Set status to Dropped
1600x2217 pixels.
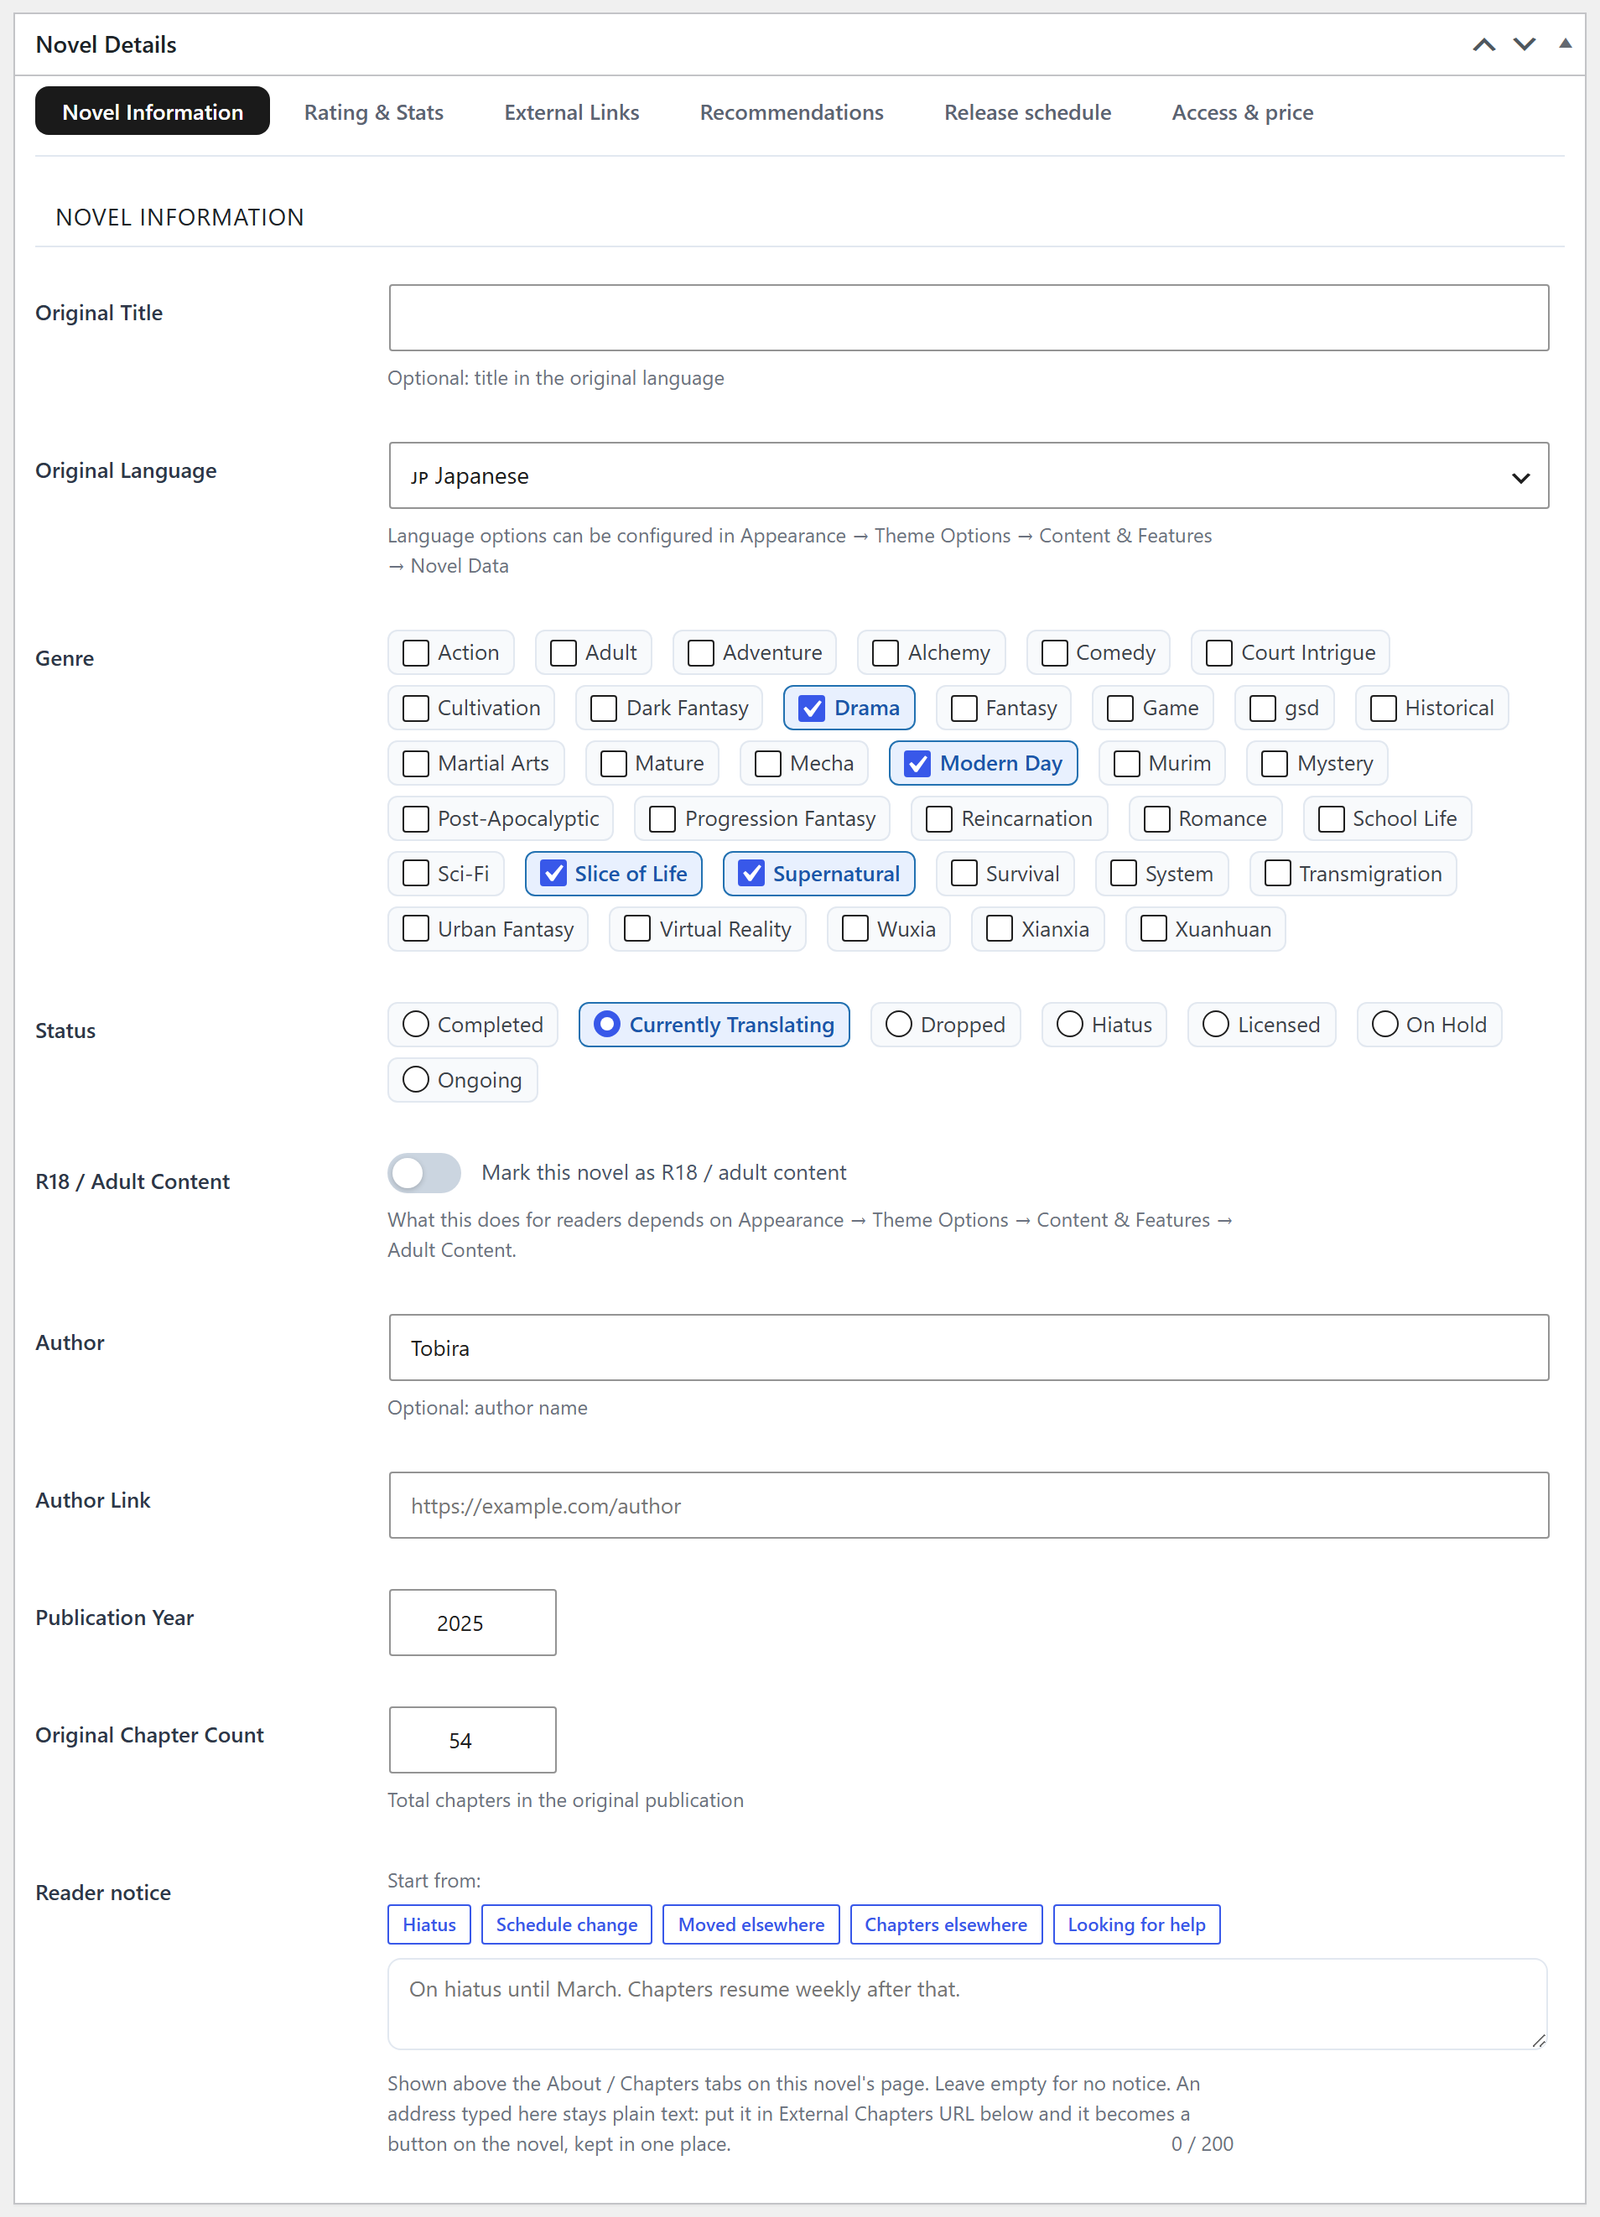pos(899,1025)
